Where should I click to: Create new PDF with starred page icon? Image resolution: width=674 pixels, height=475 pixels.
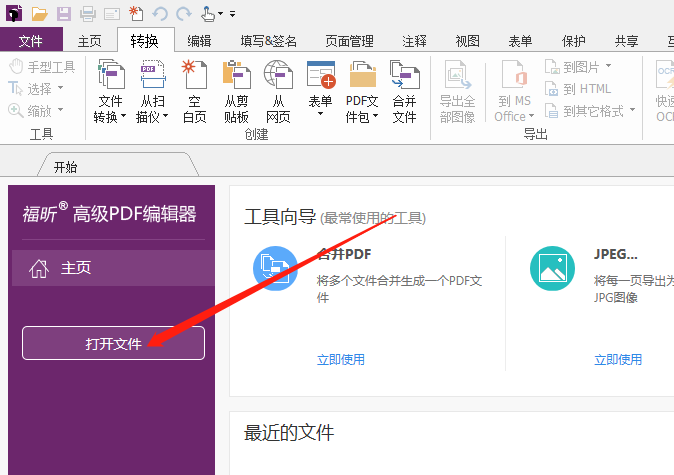click(136, 14)
